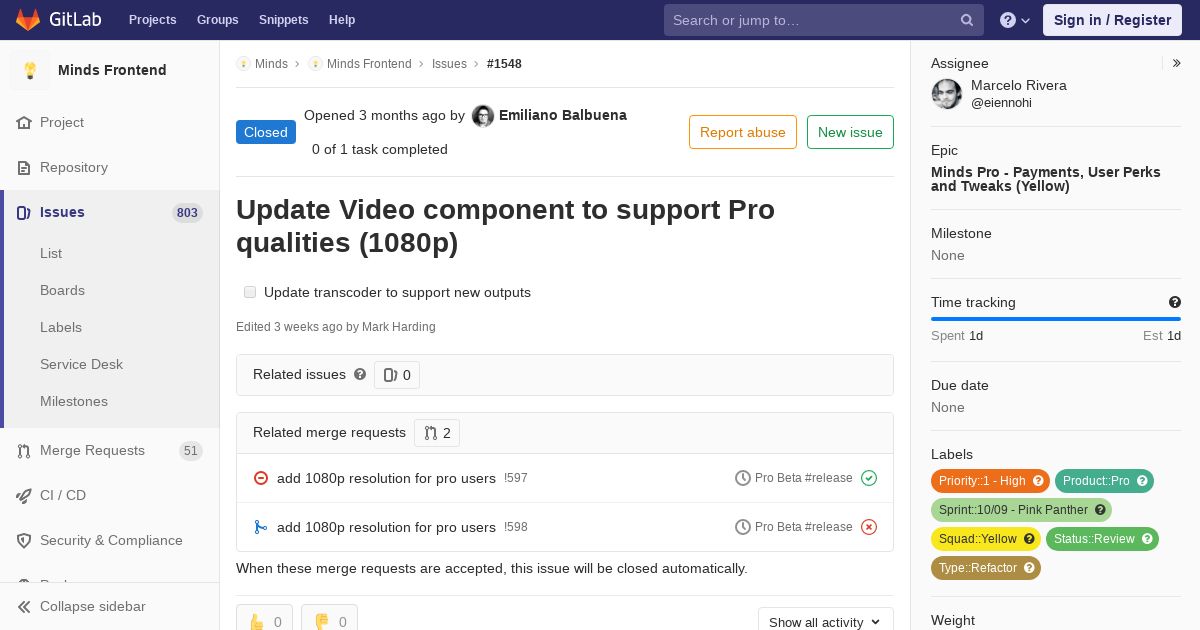Click the Sign in / Register button

pos(1112,20)
